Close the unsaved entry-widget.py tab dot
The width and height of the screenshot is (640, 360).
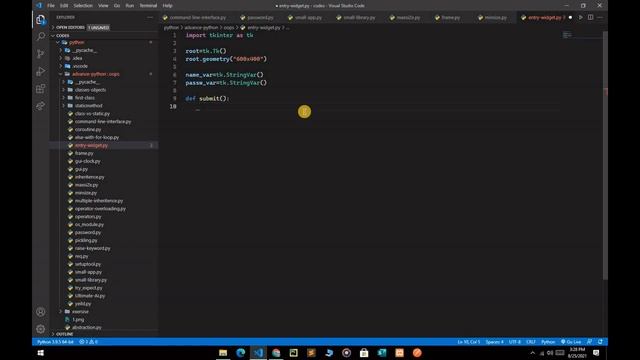tap(570, 18)
